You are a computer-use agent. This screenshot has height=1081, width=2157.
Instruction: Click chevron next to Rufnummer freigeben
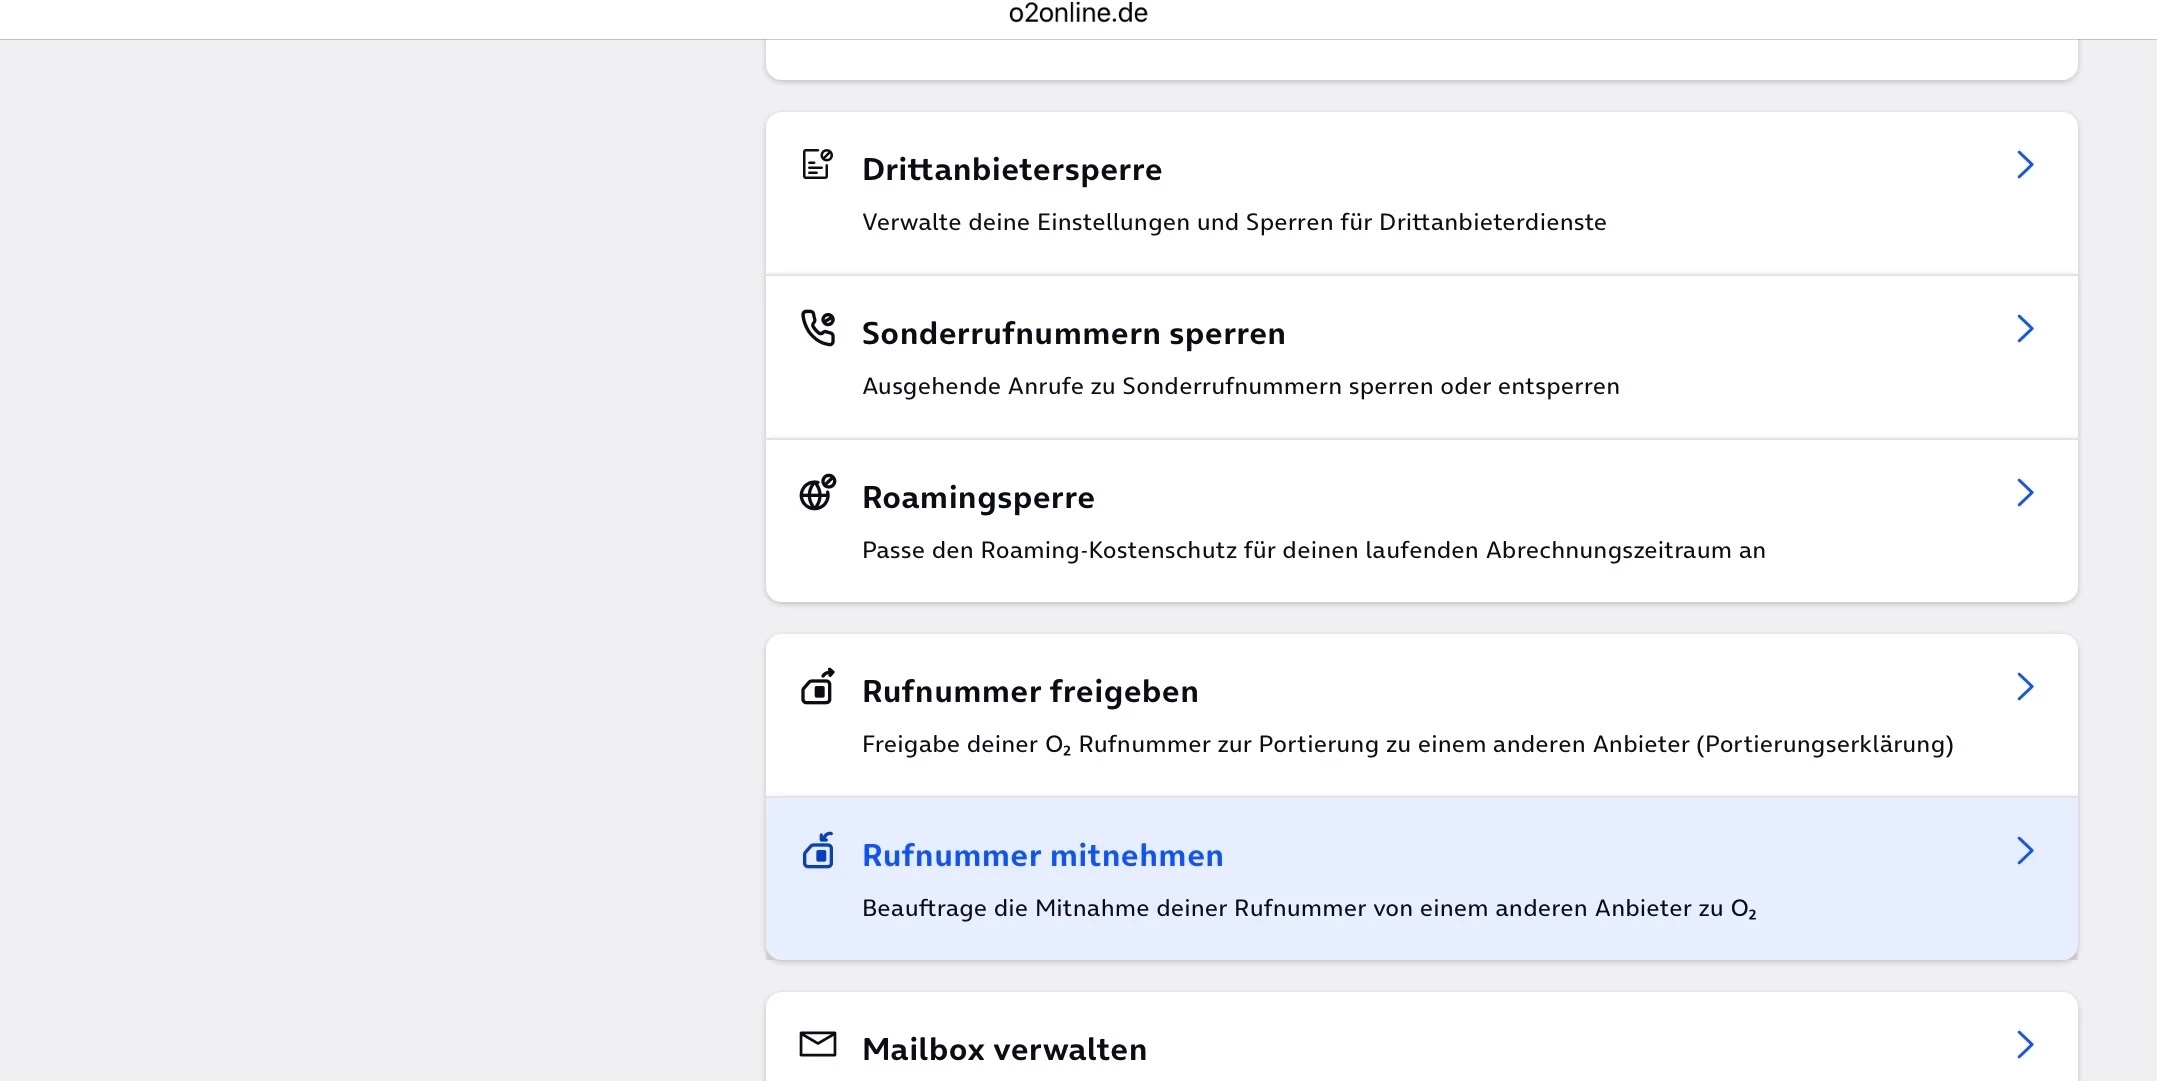coord(2024,687)
